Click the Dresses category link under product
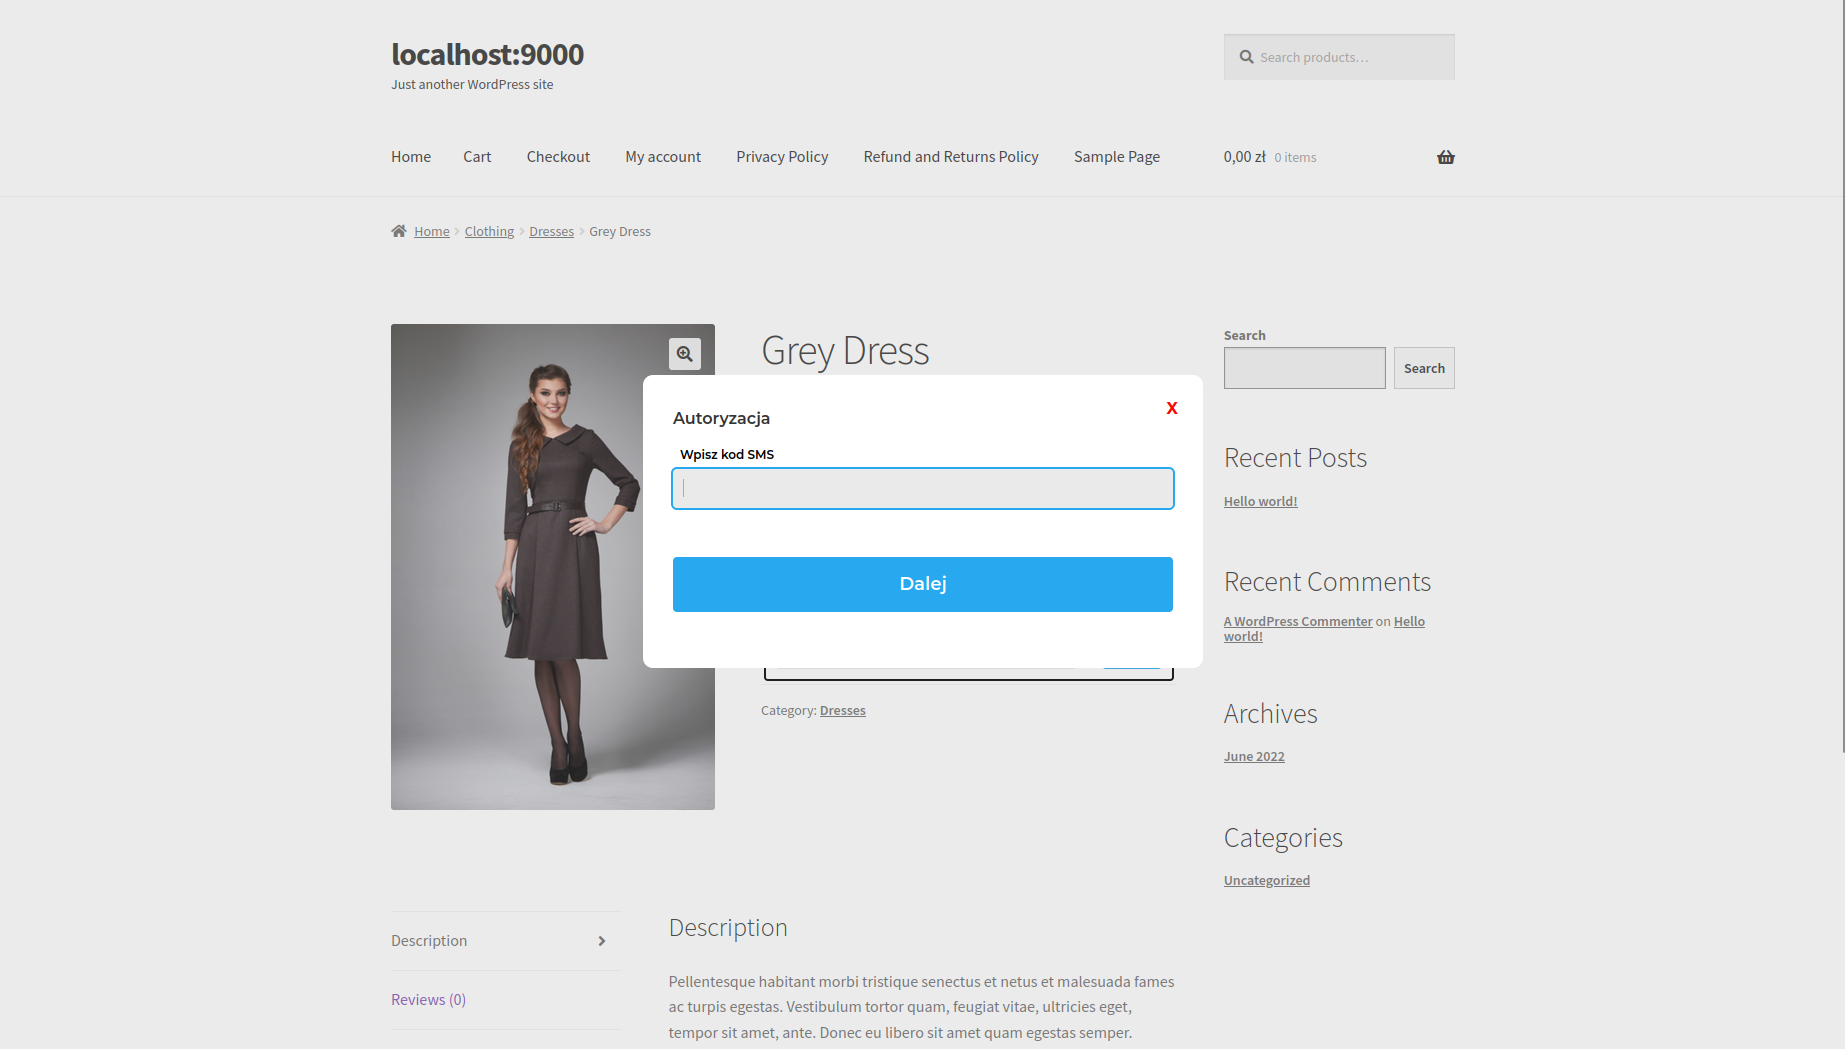Screen dimensions: 1845x1049 tap(842, 710)
